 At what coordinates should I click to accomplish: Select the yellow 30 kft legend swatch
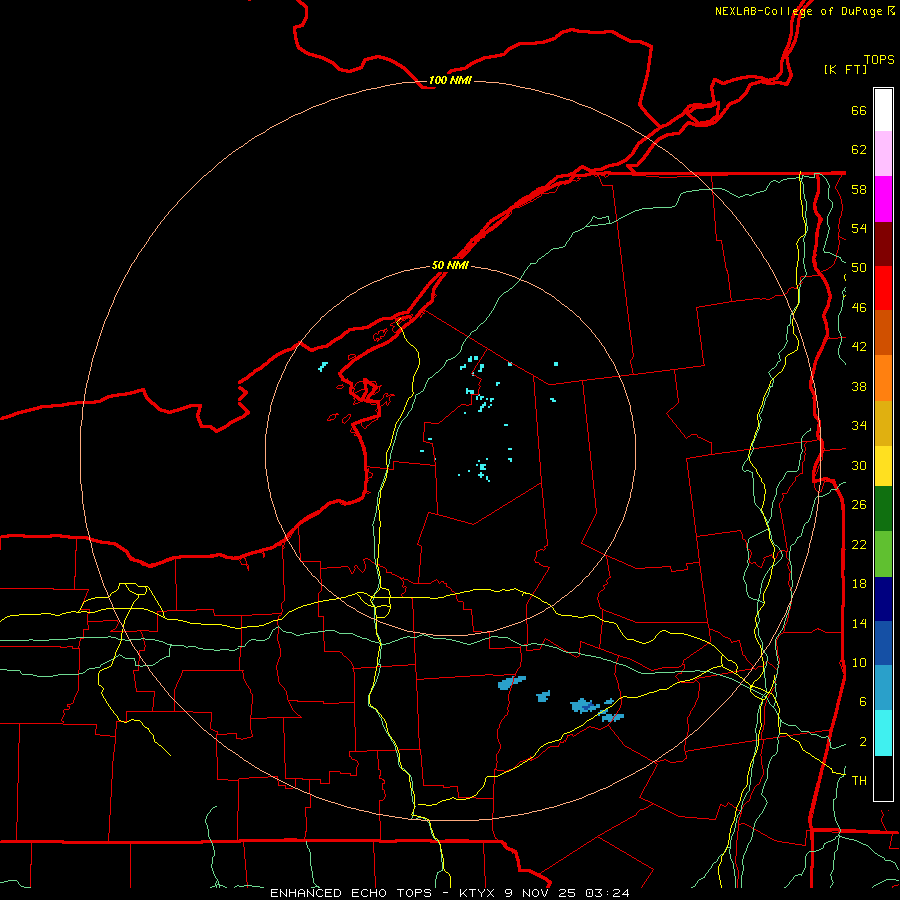pos(883,465)
